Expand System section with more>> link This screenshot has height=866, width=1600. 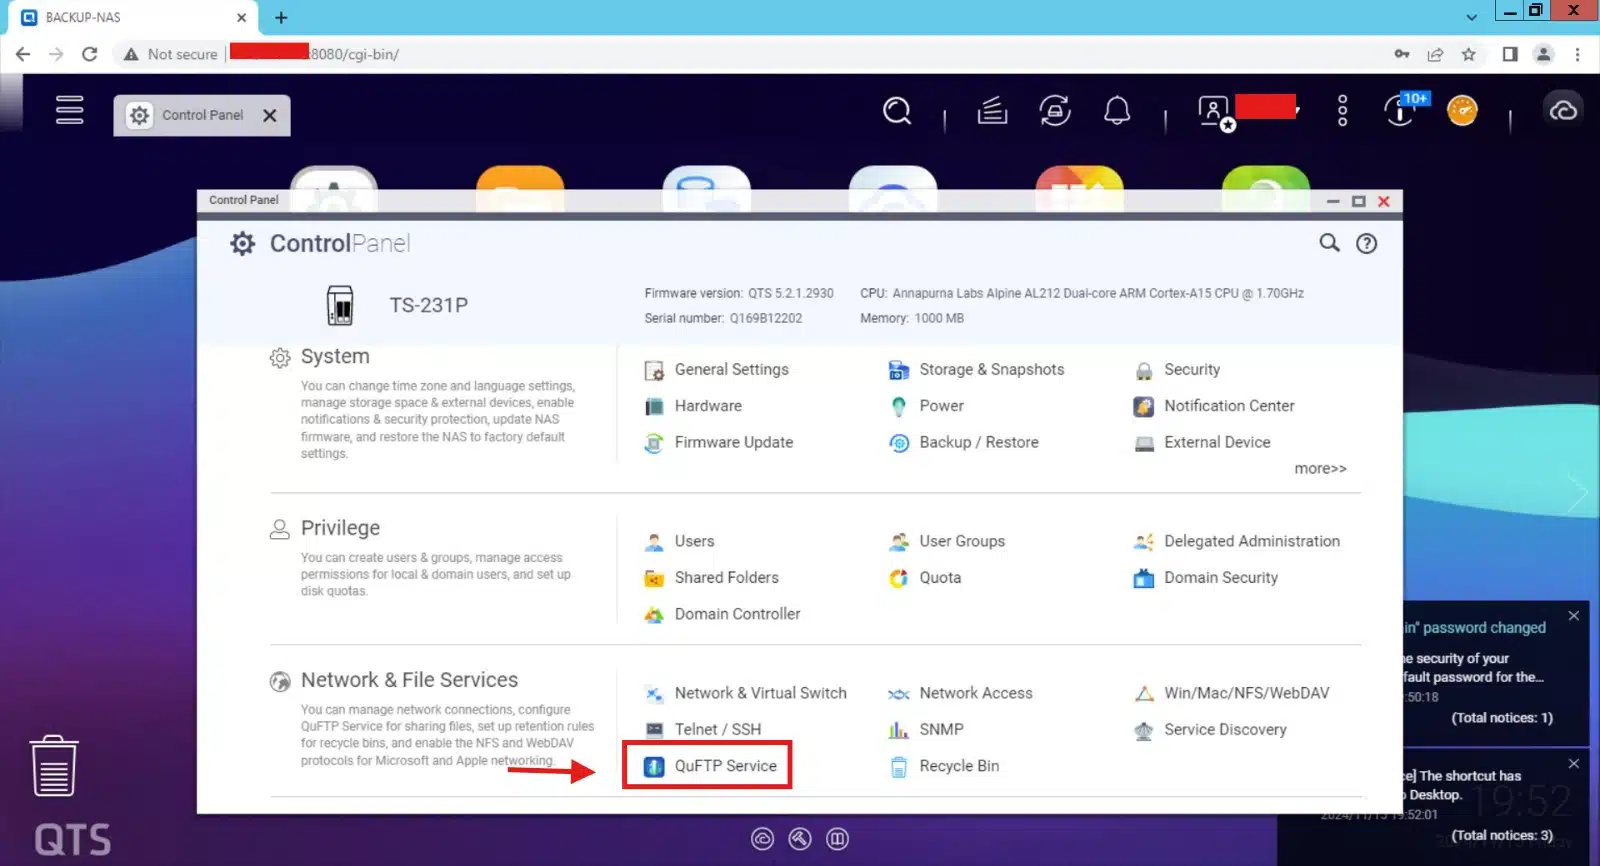click(x=1319, y=469)
